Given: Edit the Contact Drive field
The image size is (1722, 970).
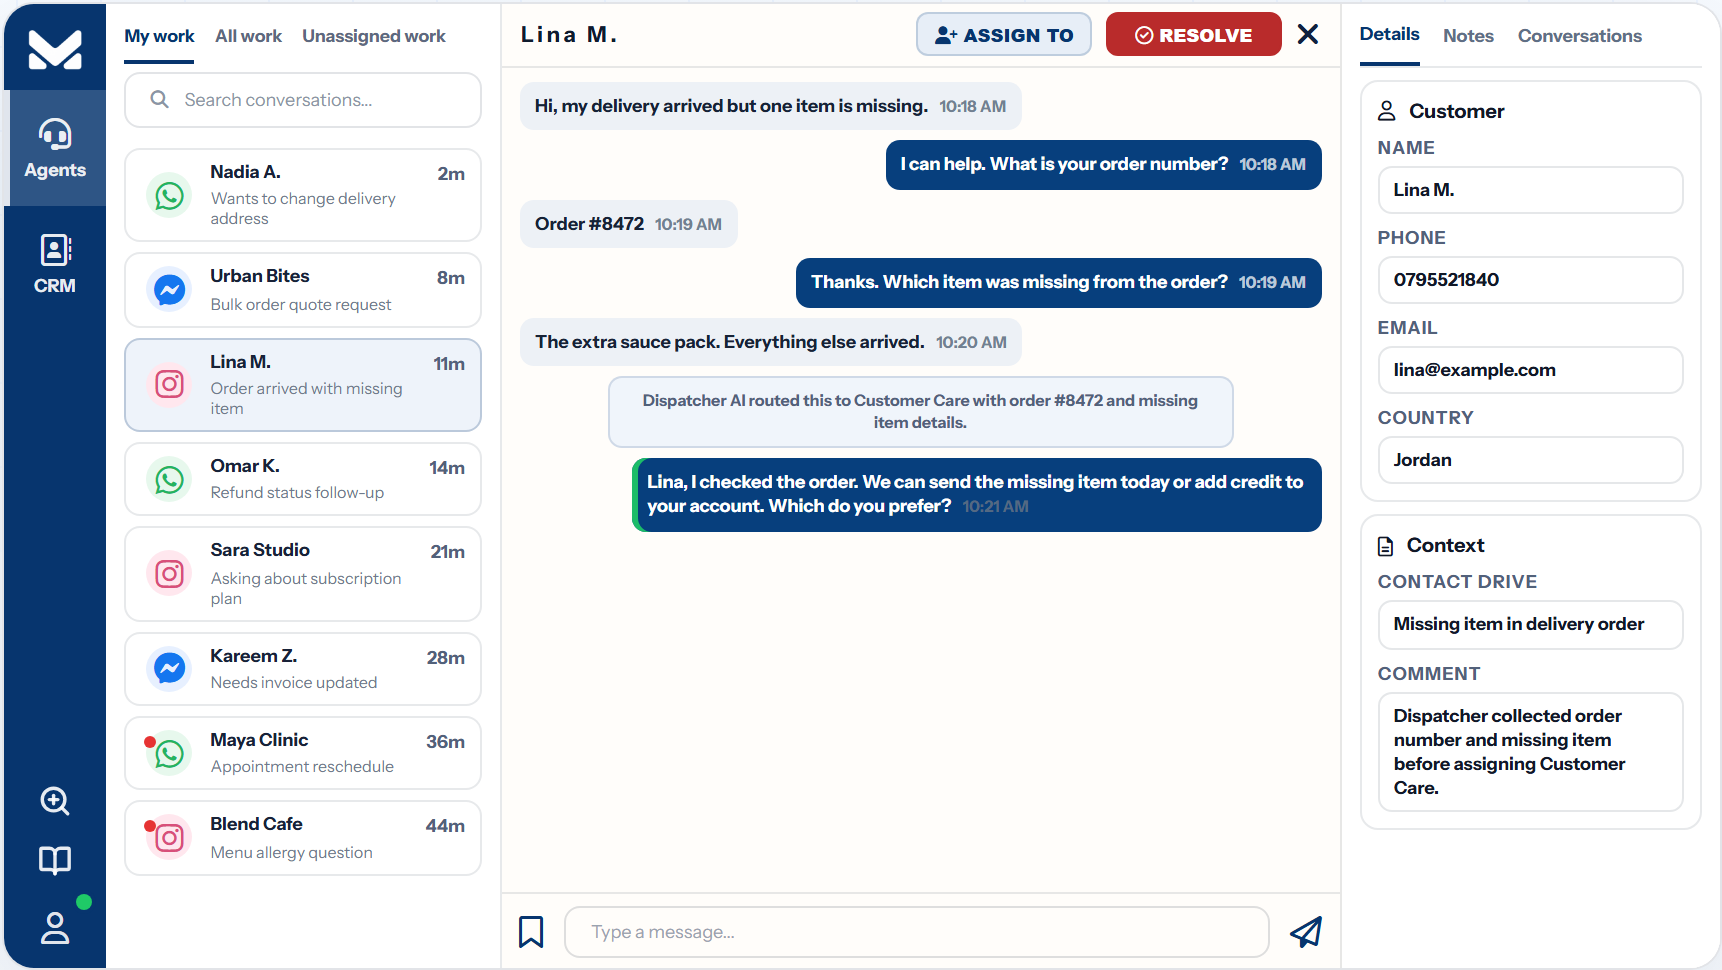Looking at the screenshot, I should click(1531, 625).
